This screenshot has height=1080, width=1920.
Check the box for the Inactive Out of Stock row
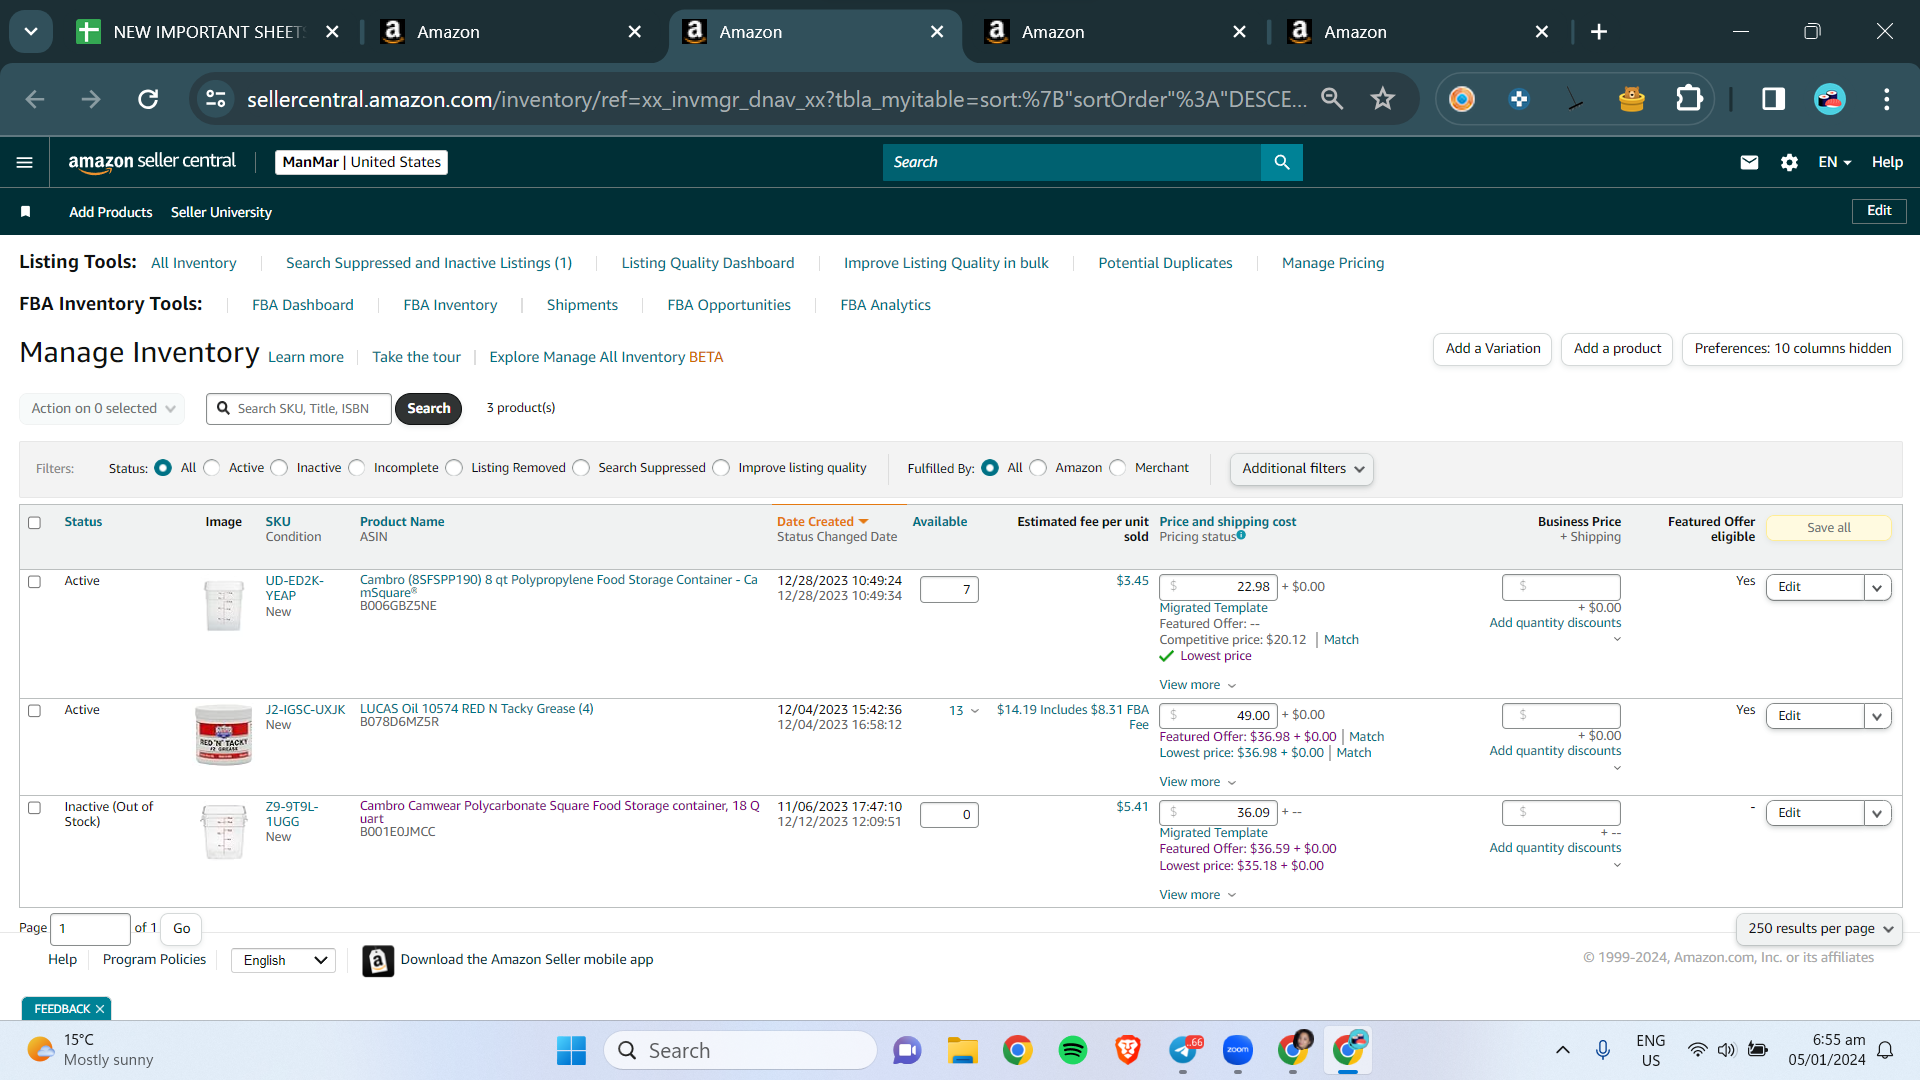pyautogui.click(x=35, y=807)
